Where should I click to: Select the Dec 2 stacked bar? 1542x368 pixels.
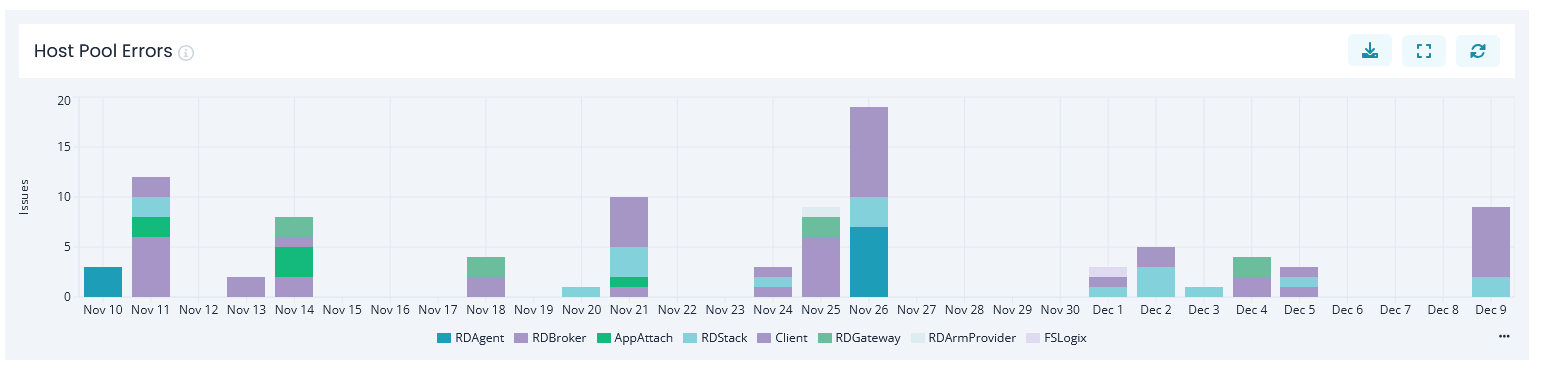pyautogui.click(x=1156, y=272)
